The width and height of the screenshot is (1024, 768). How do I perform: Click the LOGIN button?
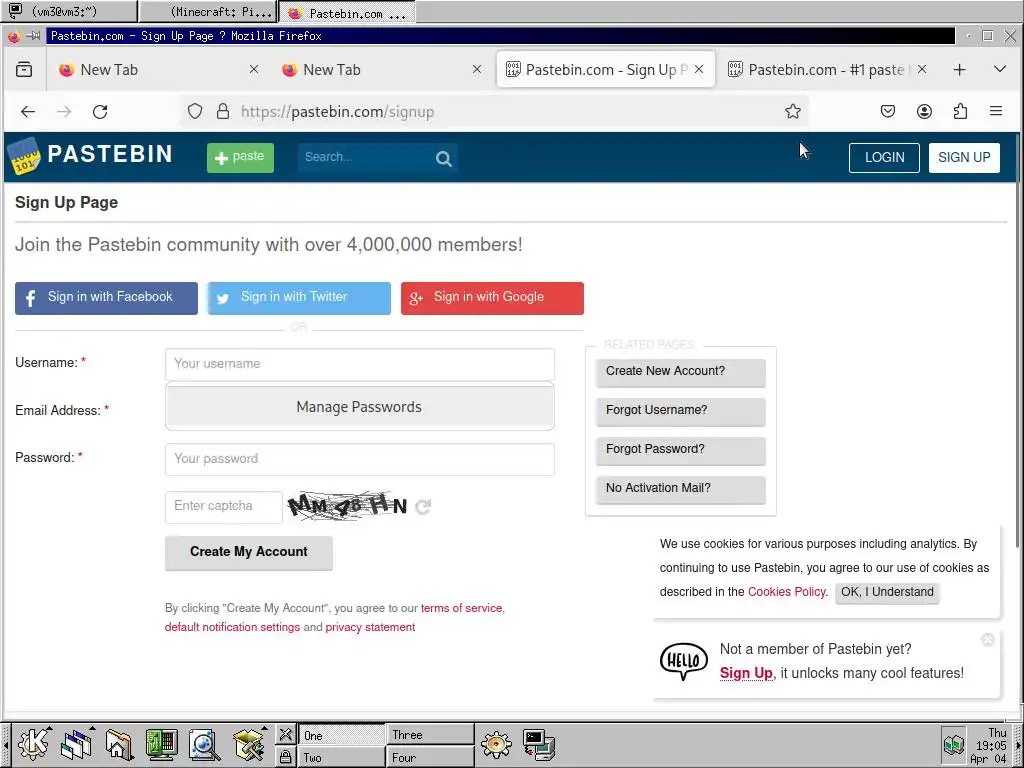point(884,157)
